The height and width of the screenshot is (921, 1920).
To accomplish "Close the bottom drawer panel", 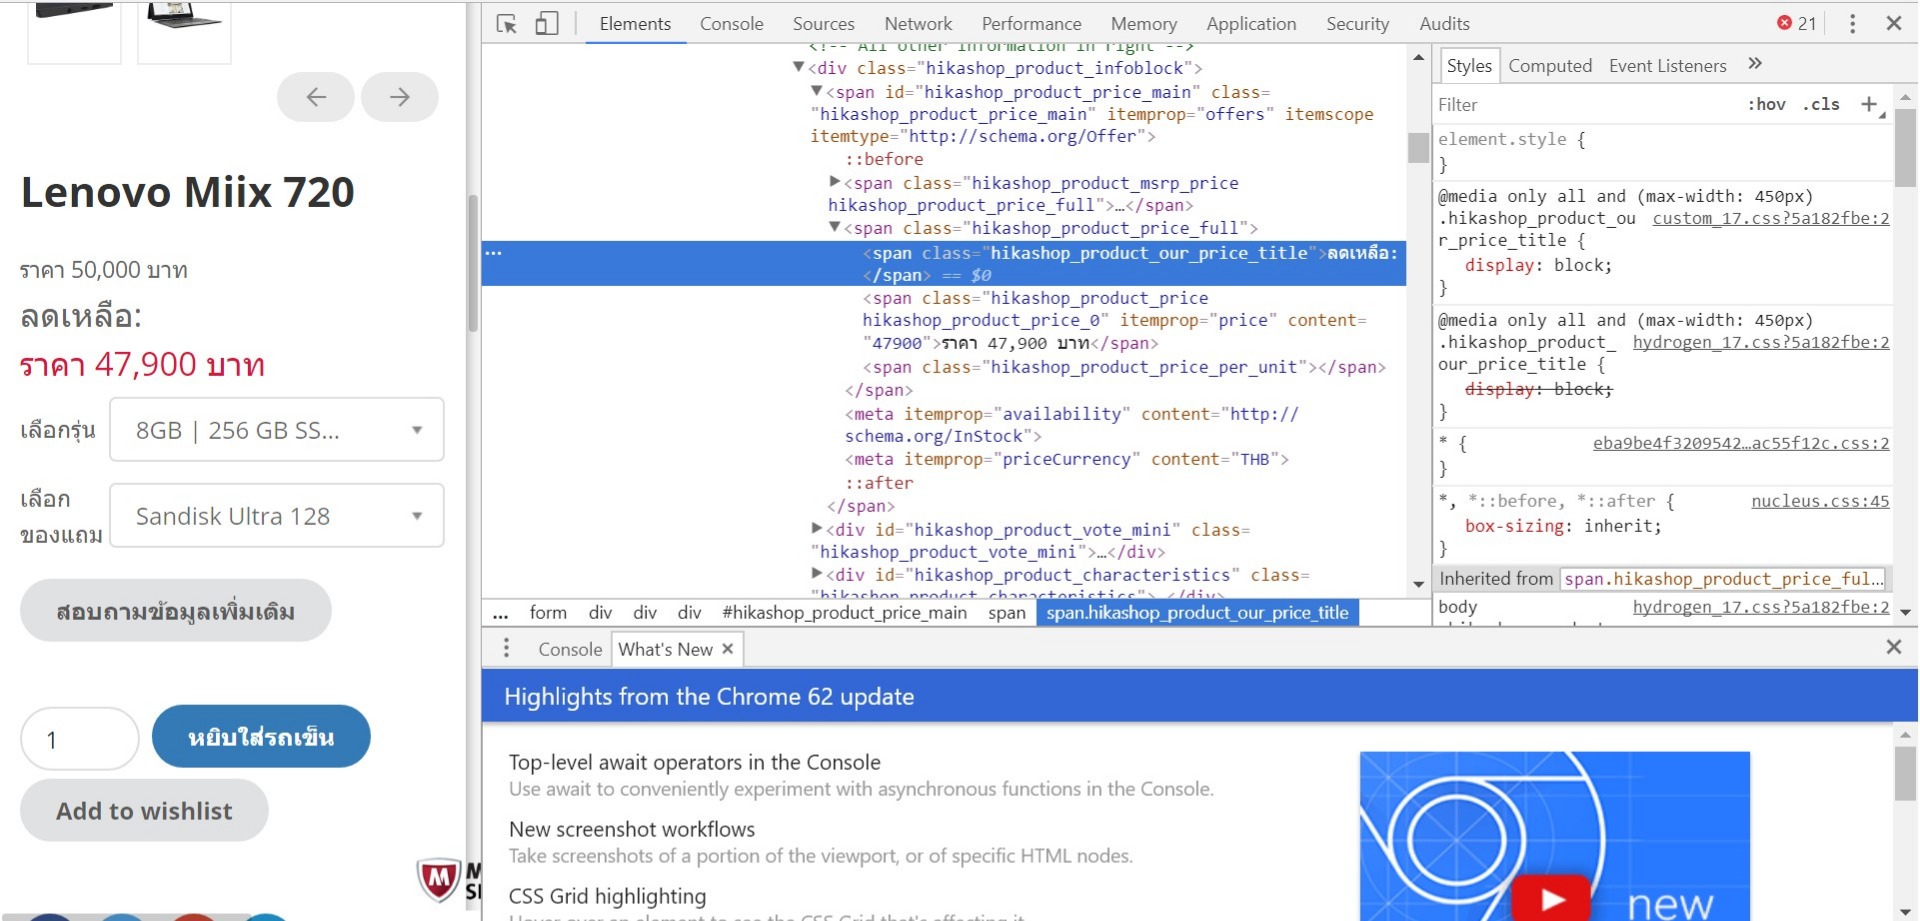I will click(1894, 647).
